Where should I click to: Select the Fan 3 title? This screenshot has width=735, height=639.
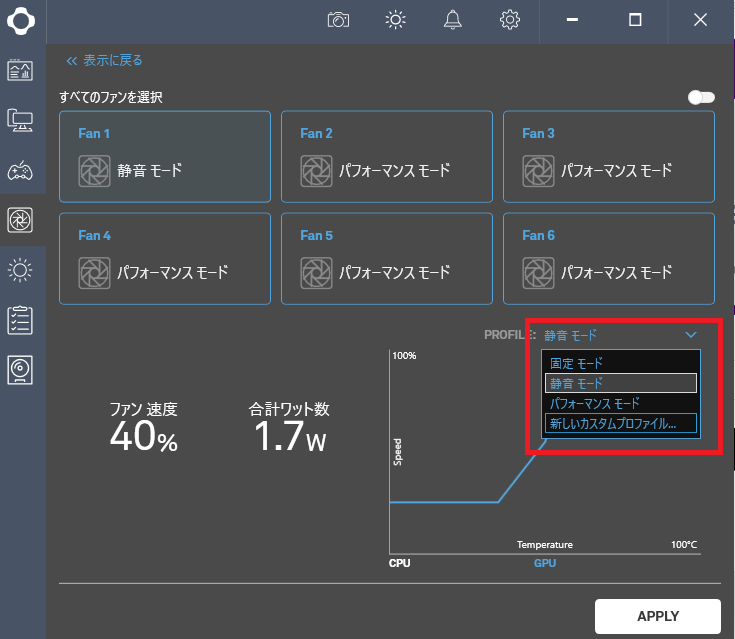pos(539,134)
